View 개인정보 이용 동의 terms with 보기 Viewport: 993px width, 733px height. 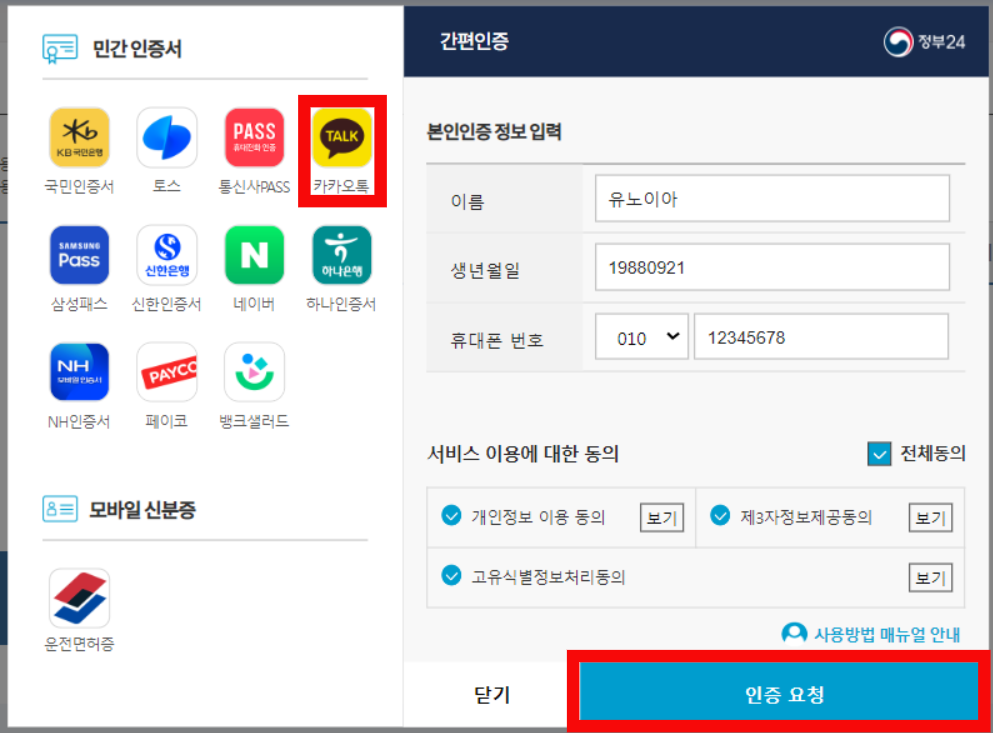click(662, 518)
